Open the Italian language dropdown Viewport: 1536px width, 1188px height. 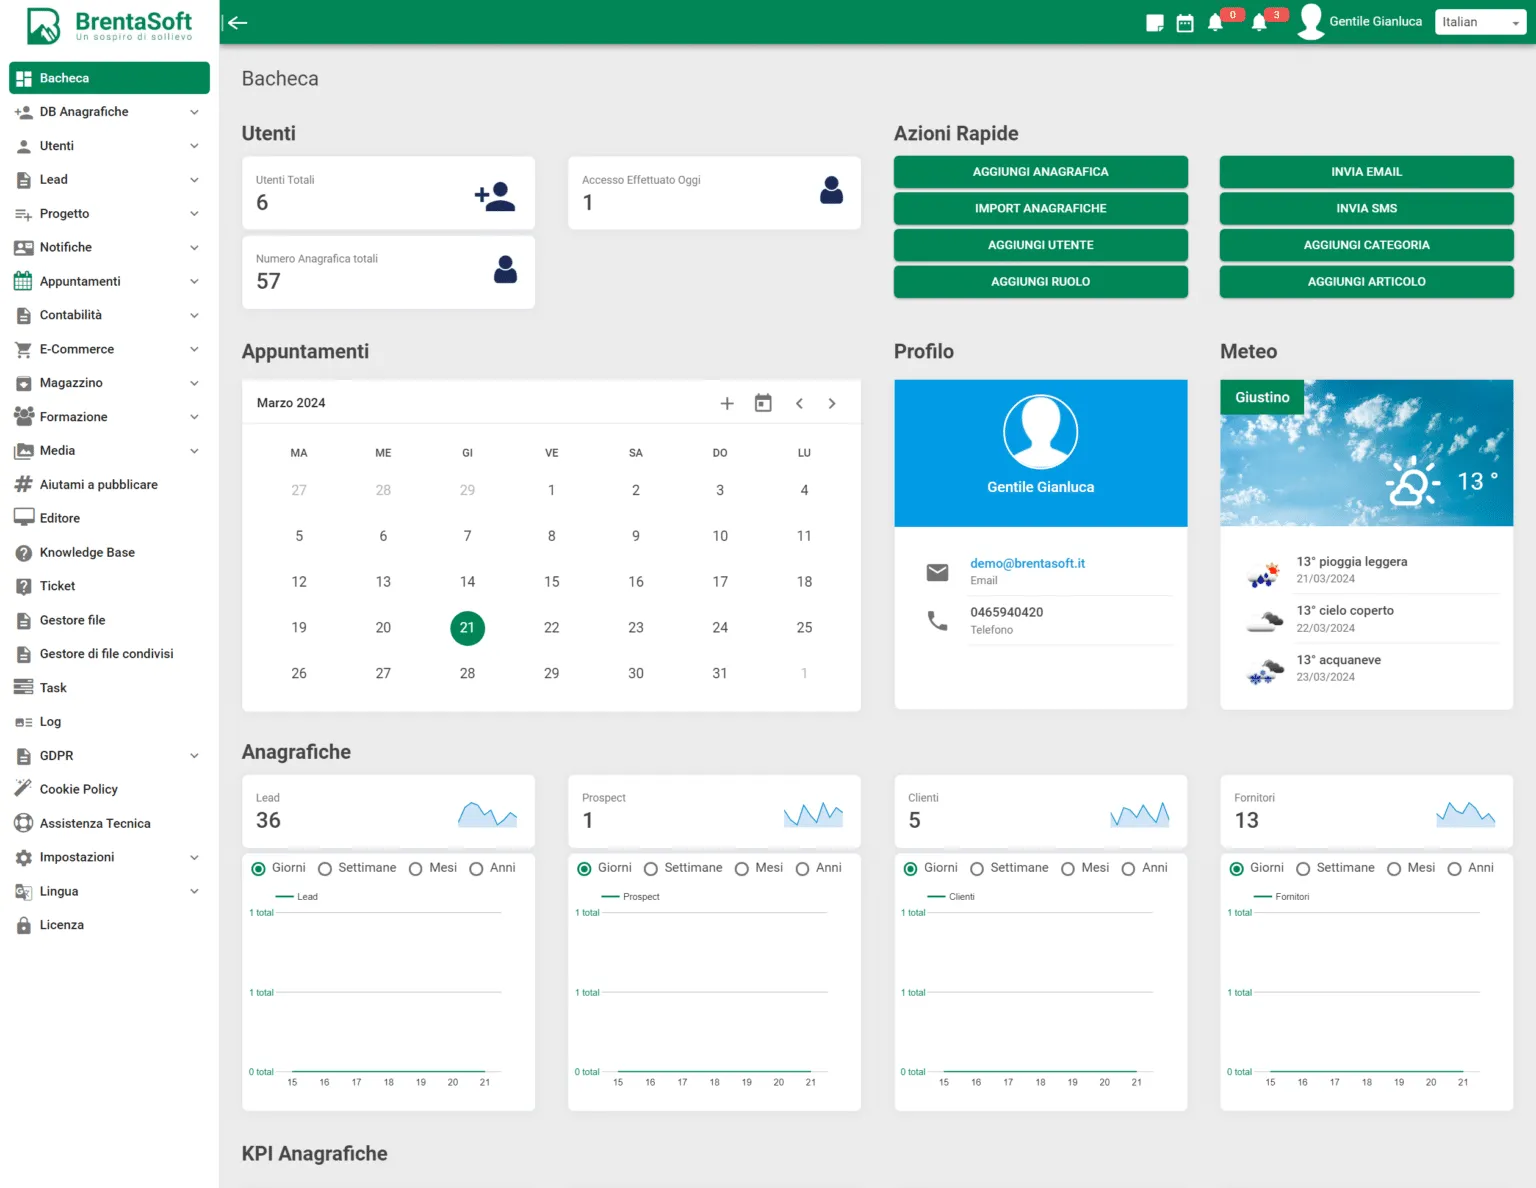(1480, 22)
